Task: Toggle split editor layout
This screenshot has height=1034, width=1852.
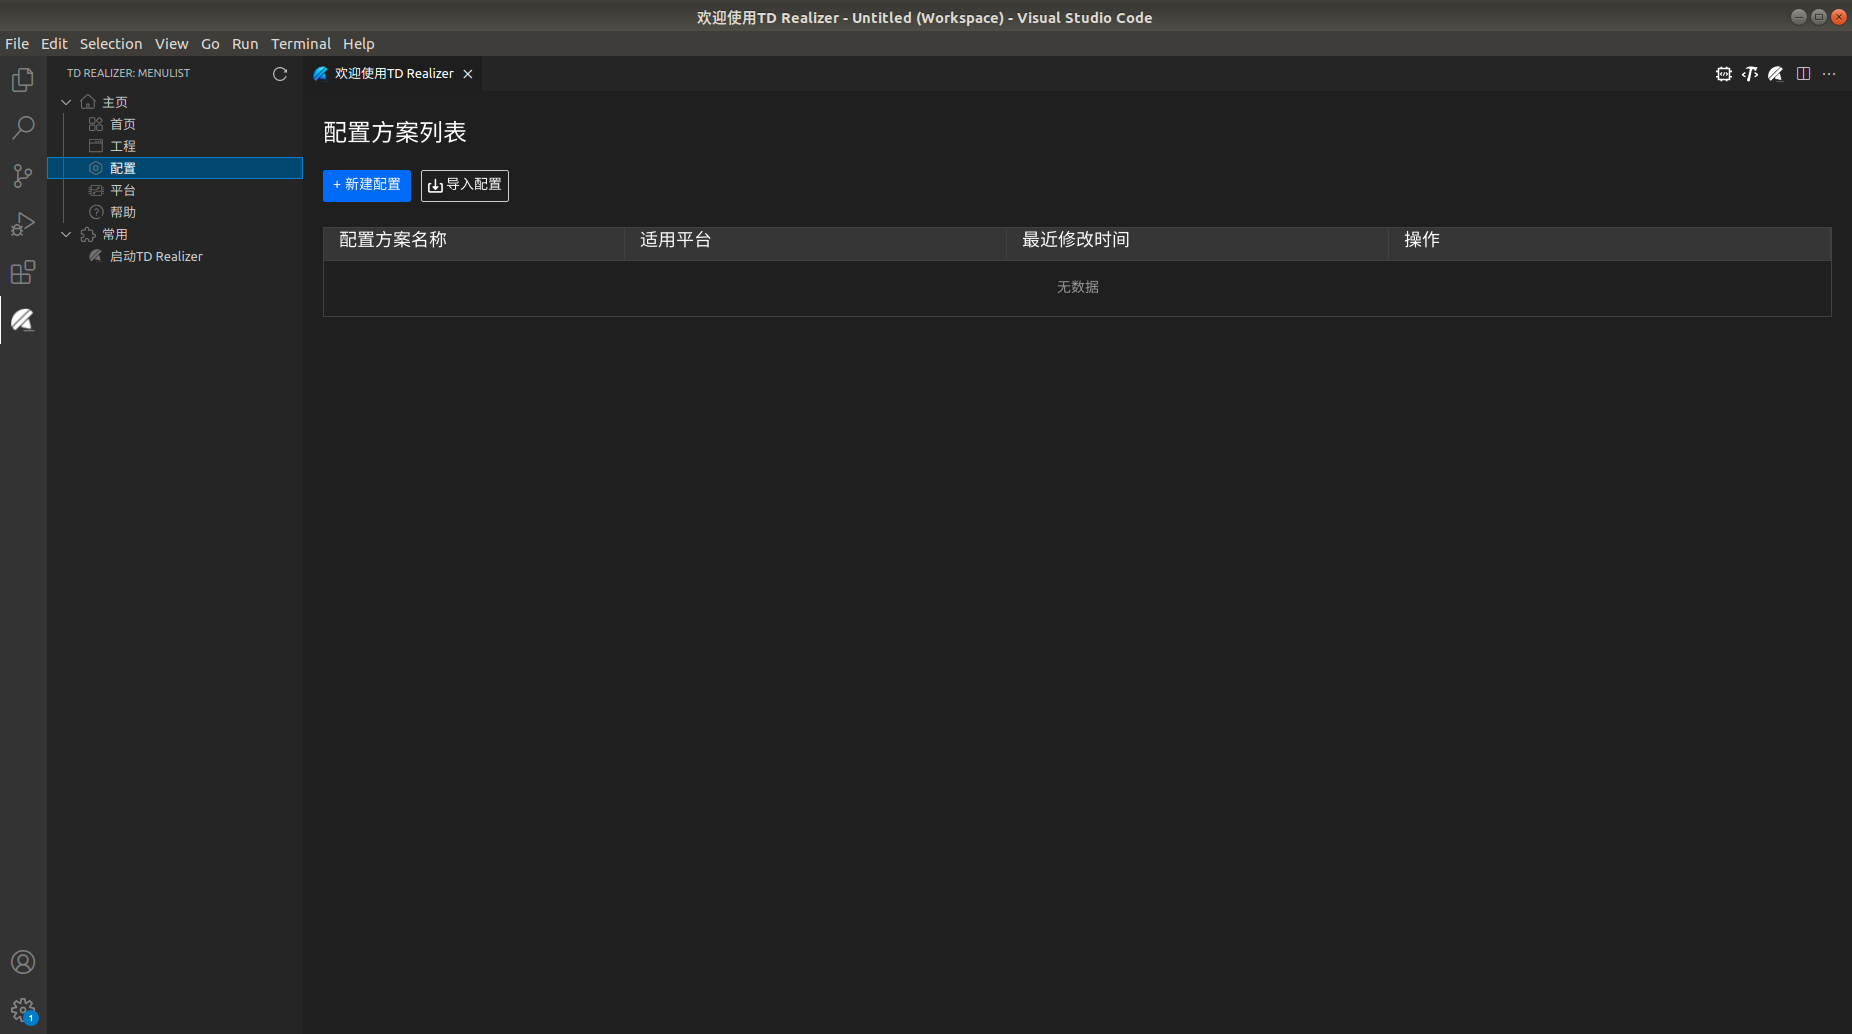Action: (x=1803, y=73)
